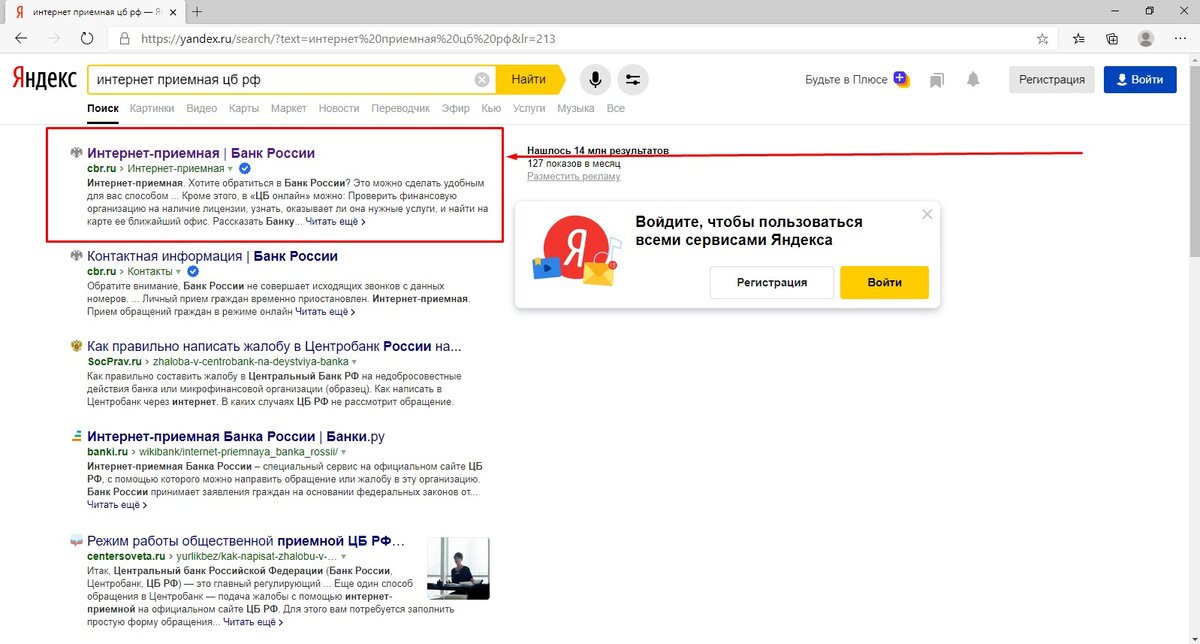Switch to Кью search tab
Image resolution: width=1200 pixels, height=644 pixels.
point(491,108)
